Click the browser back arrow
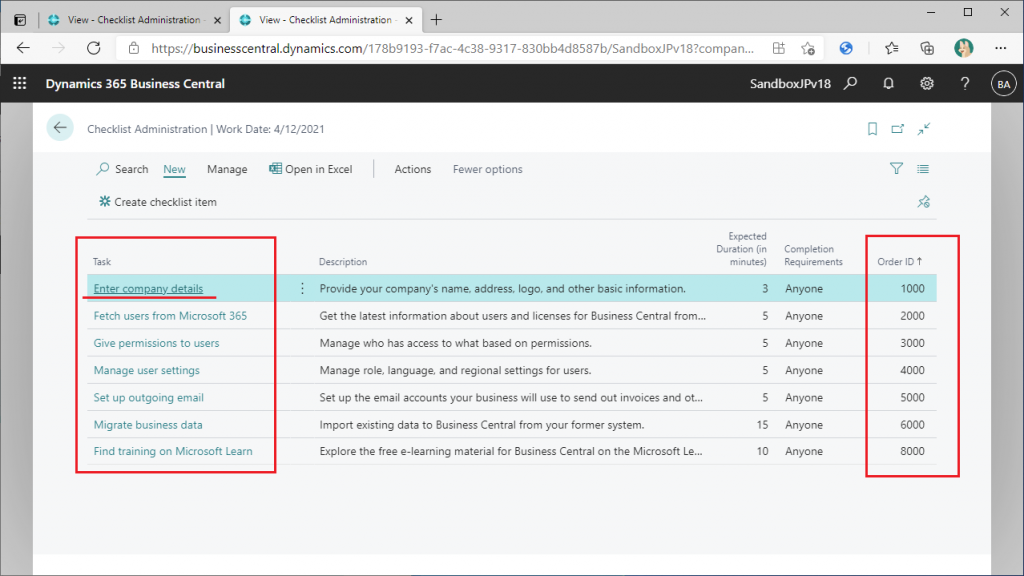The image size is (1024, 576). 24,48
